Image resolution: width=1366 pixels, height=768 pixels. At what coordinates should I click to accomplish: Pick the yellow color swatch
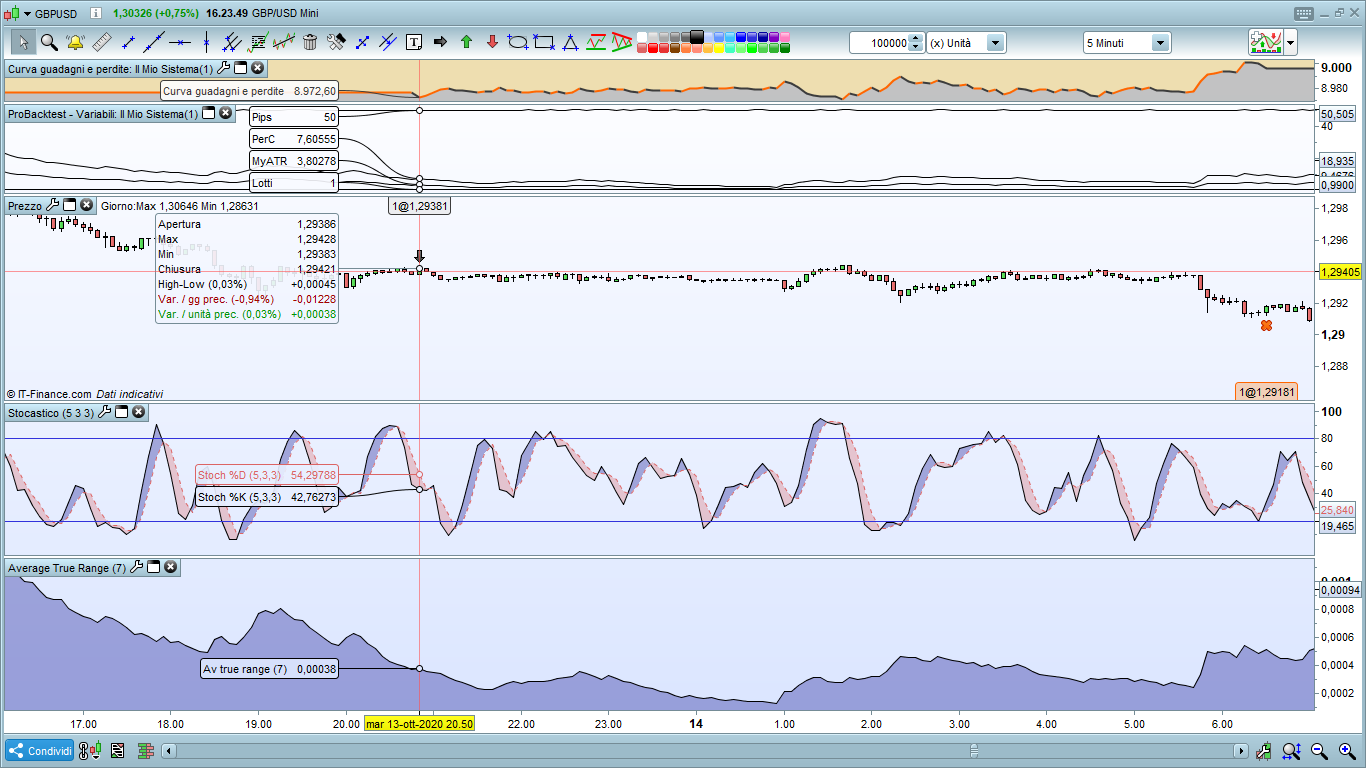coord(719,47)
